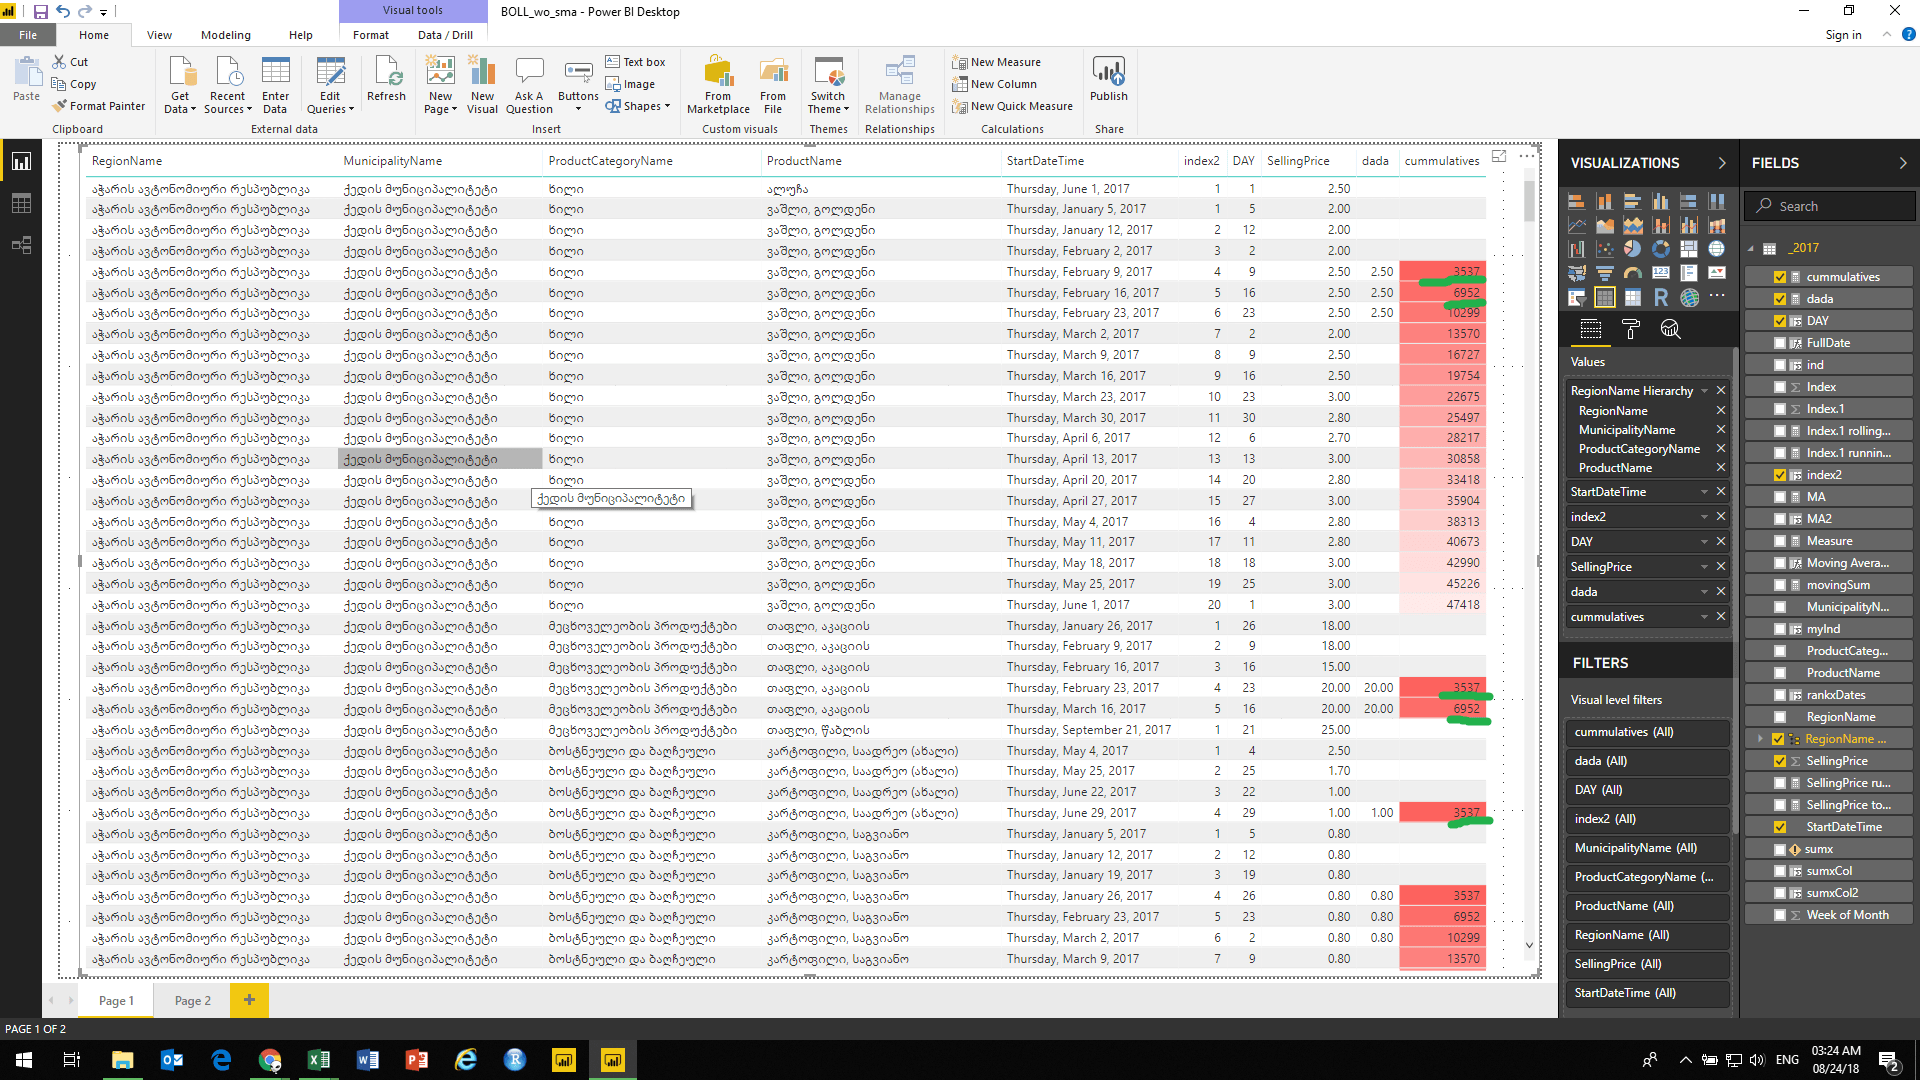
Task: Select the donut chart visual
Action: tap(1661, 249)
